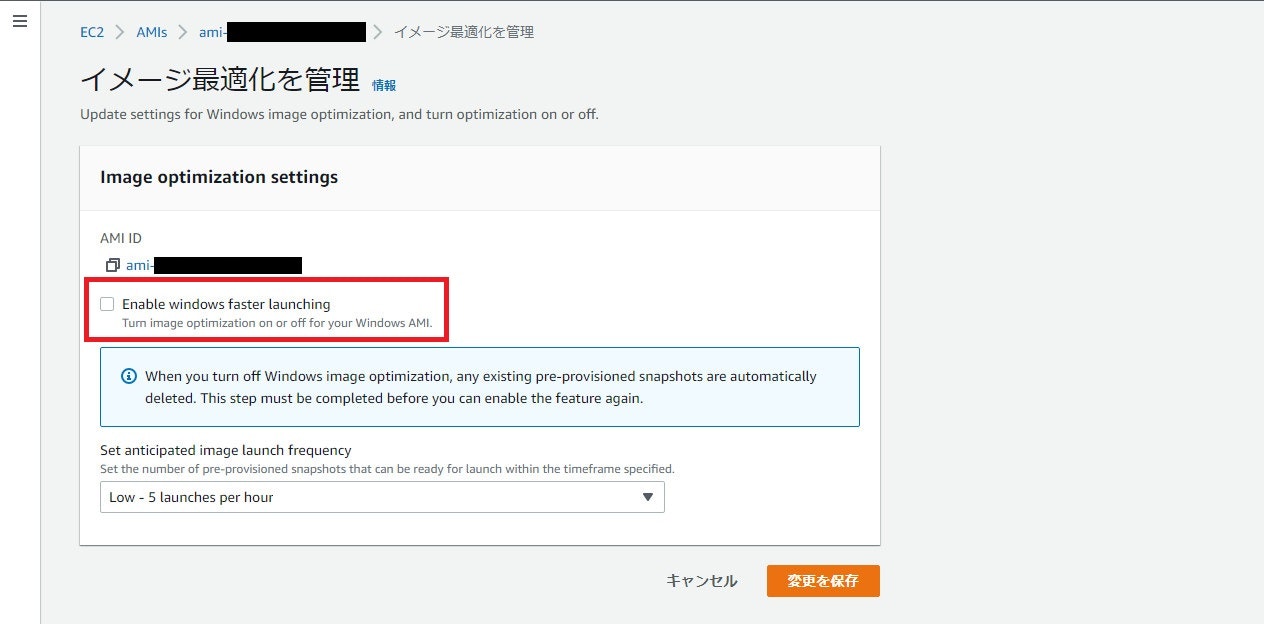Viewport: 1264px width, 624px height.
Task: Go to AMIs breadcrumb link
Action: click(x=153, y=32)
